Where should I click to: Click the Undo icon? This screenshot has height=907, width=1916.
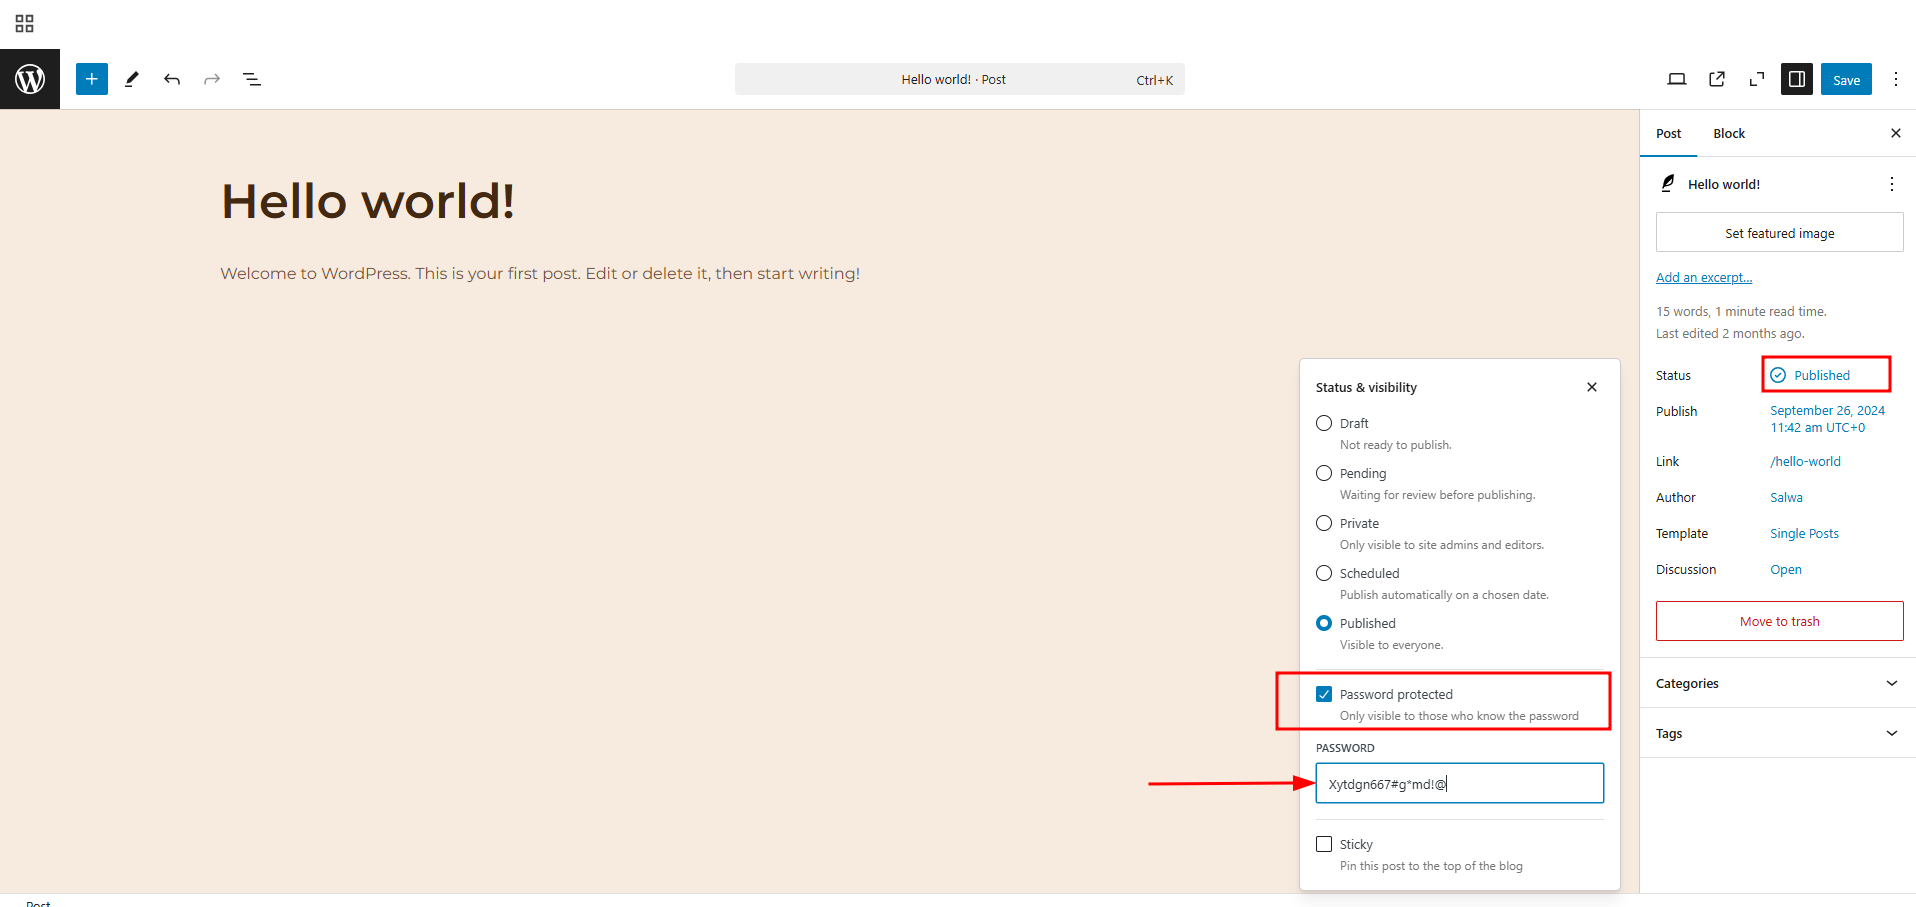pyautogui.click(x=171, y=79)
